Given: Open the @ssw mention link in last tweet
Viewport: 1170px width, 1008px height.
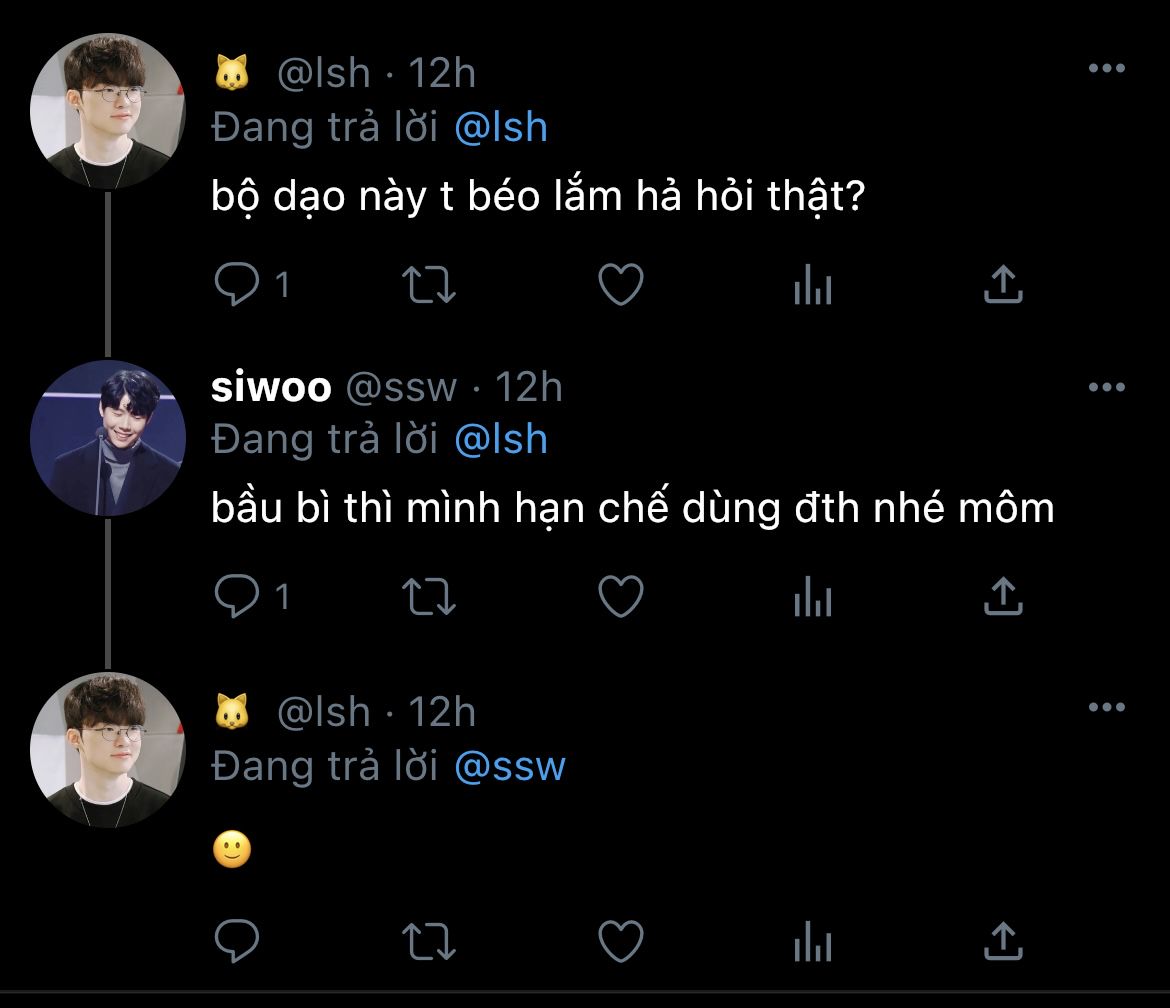Looking at the screenshot, I should coord(510,766).
